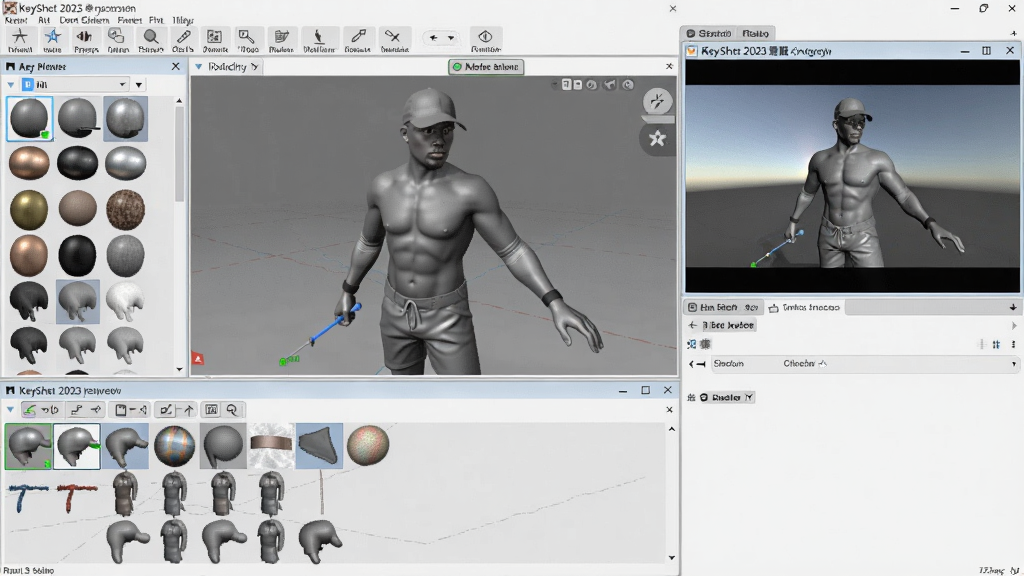The width and height of the screenshot is (1024, 576).
Task: Select the red T-shaped thumbnail
Action: (76, 498)
